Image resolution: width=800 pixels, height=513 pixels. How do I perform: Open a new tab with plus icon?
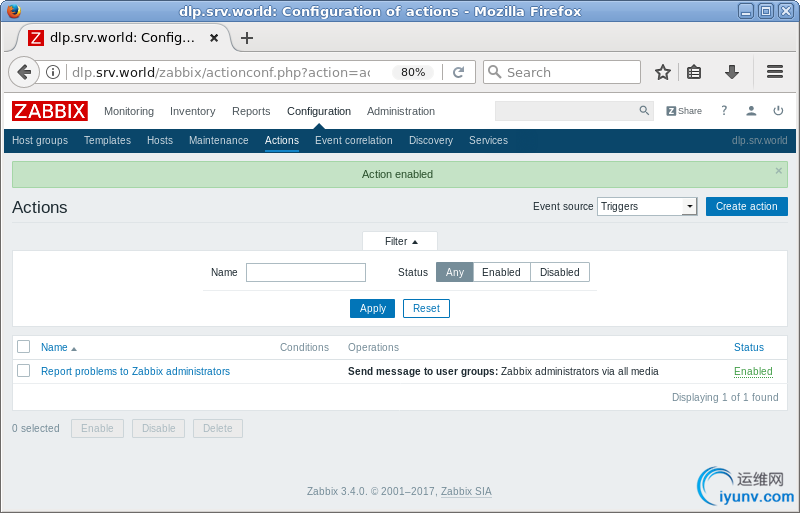click(247, 38)
